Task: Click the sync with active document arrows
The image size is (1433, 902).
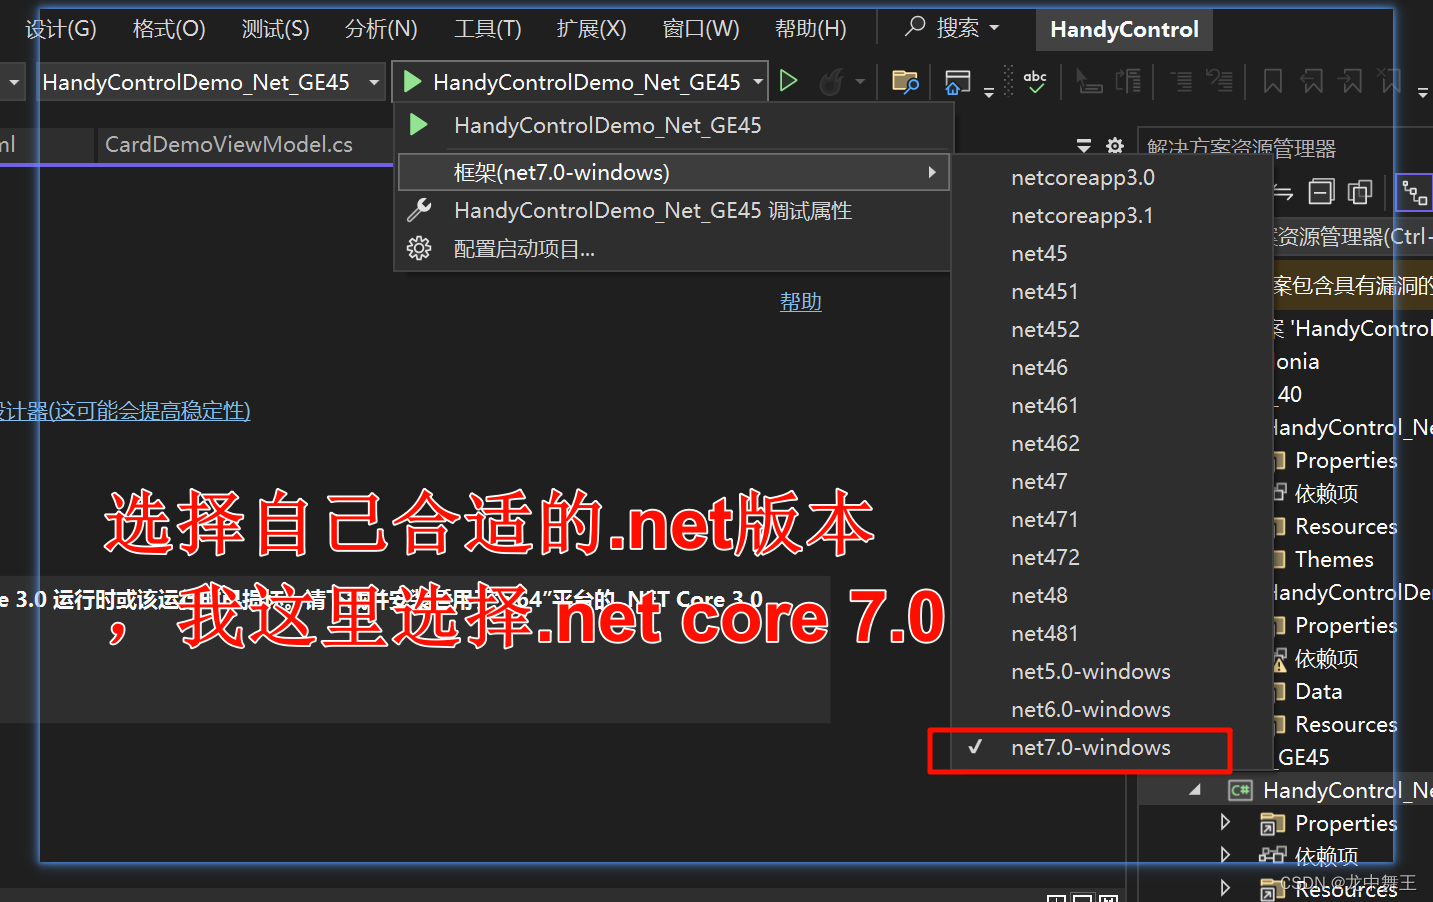Action: 1284,192
